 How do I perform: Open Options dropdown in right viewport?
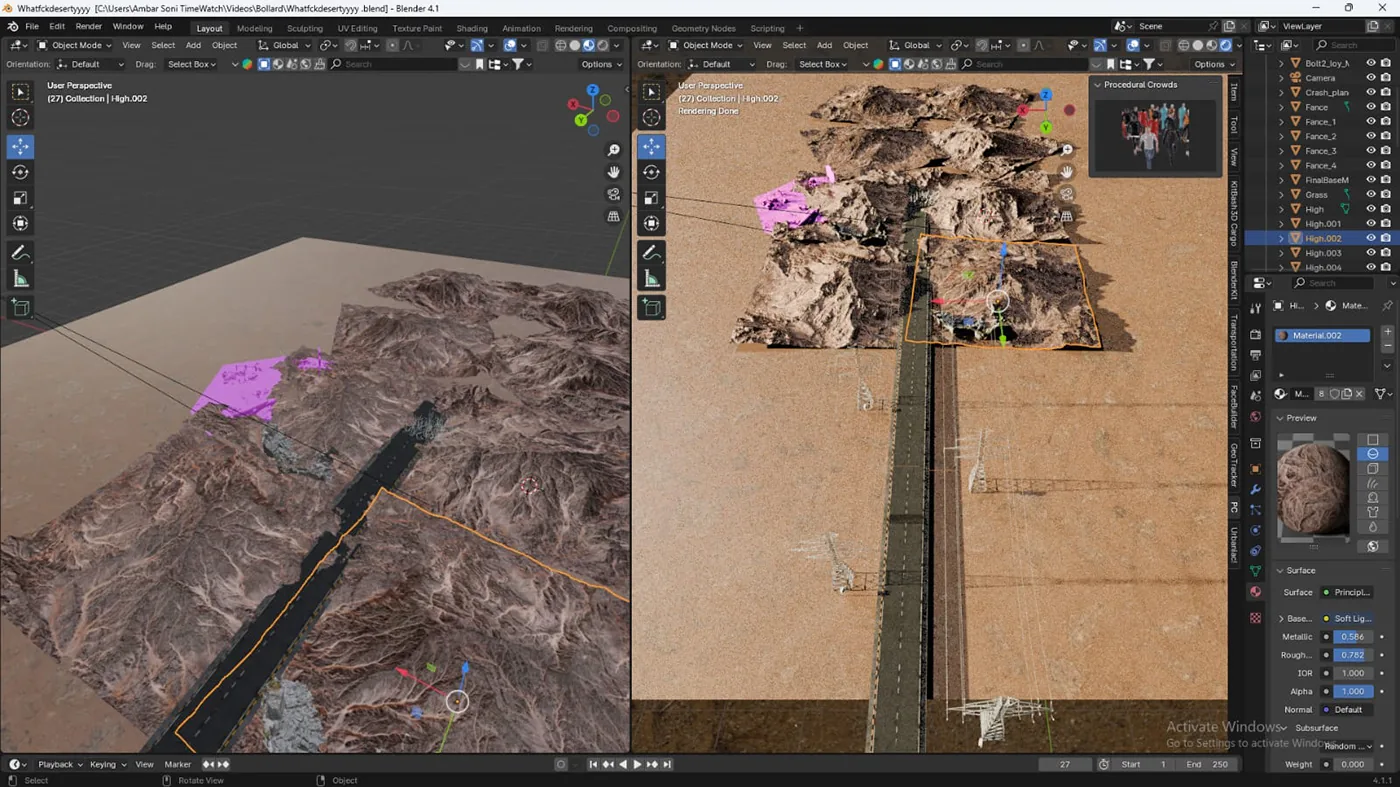click(1213, 64)
